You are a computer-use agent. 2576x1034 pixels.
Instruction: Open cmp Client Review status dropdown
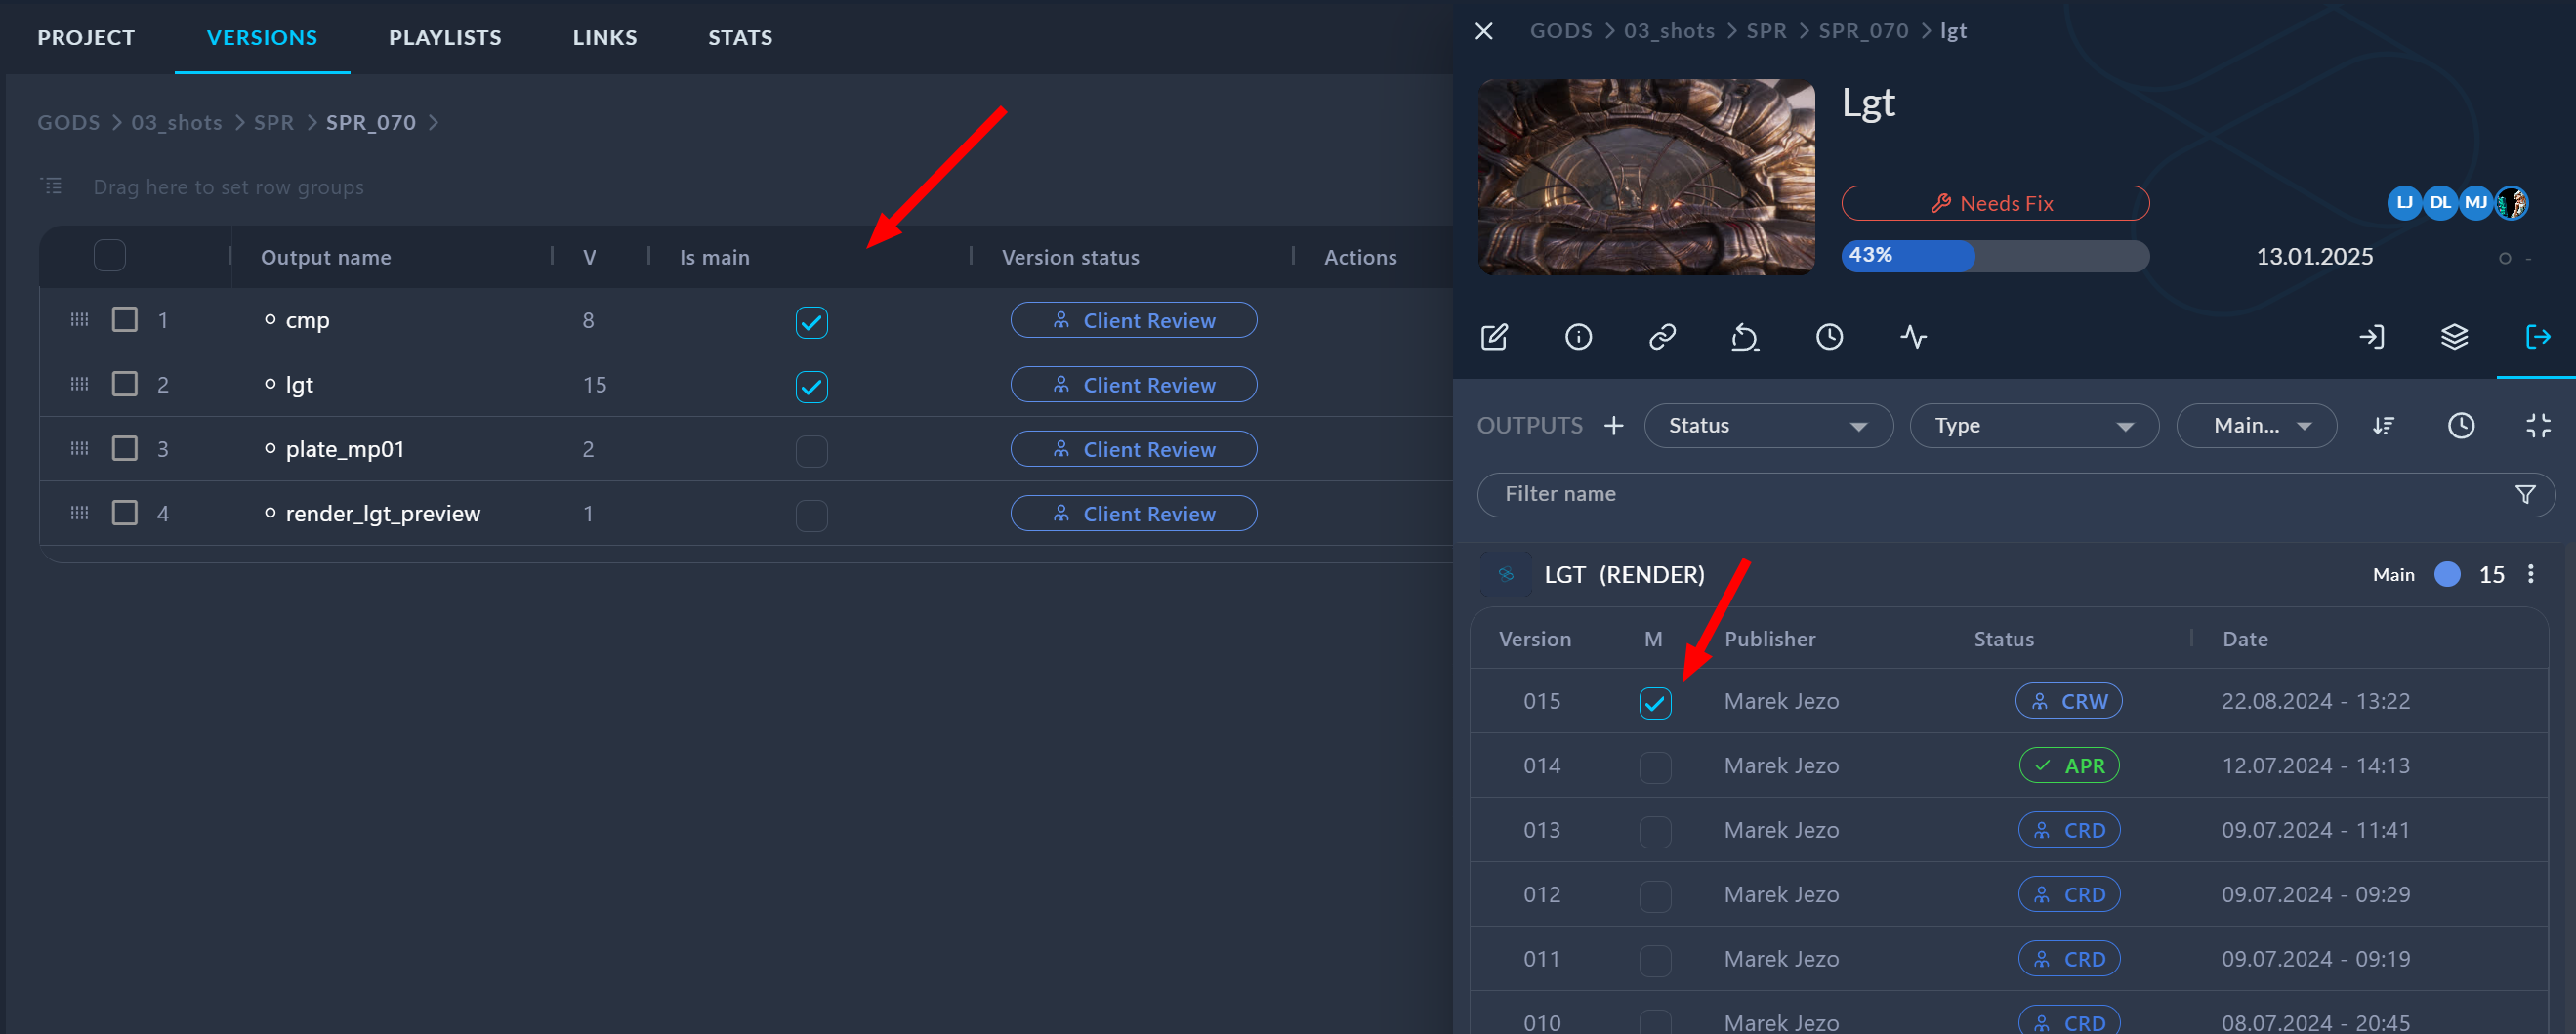point(1134,320)
